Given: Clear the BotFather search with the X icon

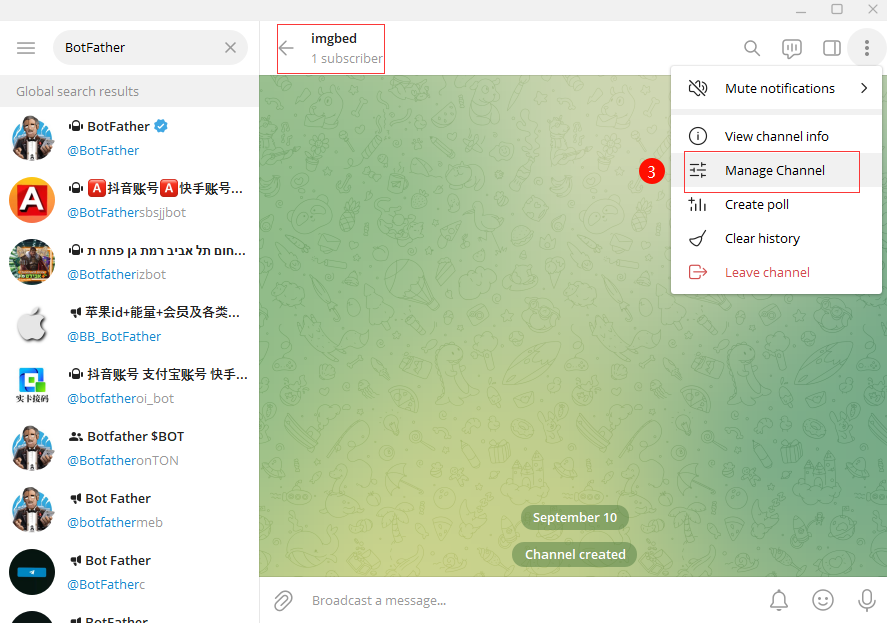Looking at the screenshot, I should [x=230, y=47].
